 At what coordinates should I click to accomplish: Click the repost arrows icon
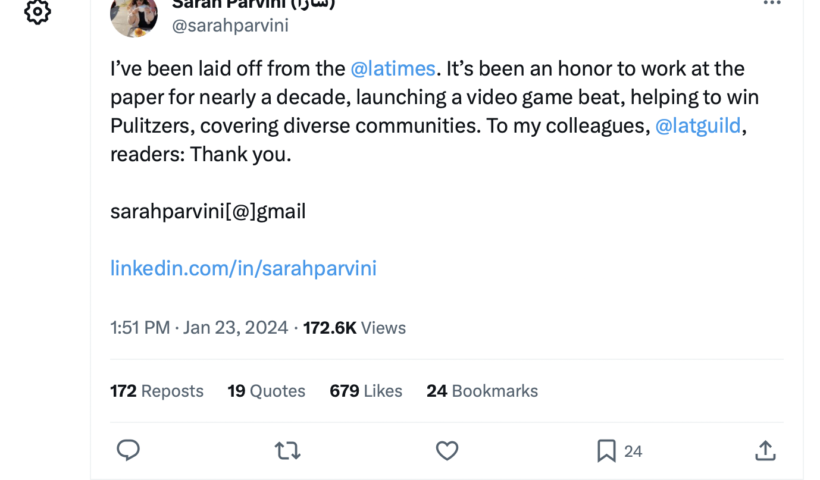(287, 451)
